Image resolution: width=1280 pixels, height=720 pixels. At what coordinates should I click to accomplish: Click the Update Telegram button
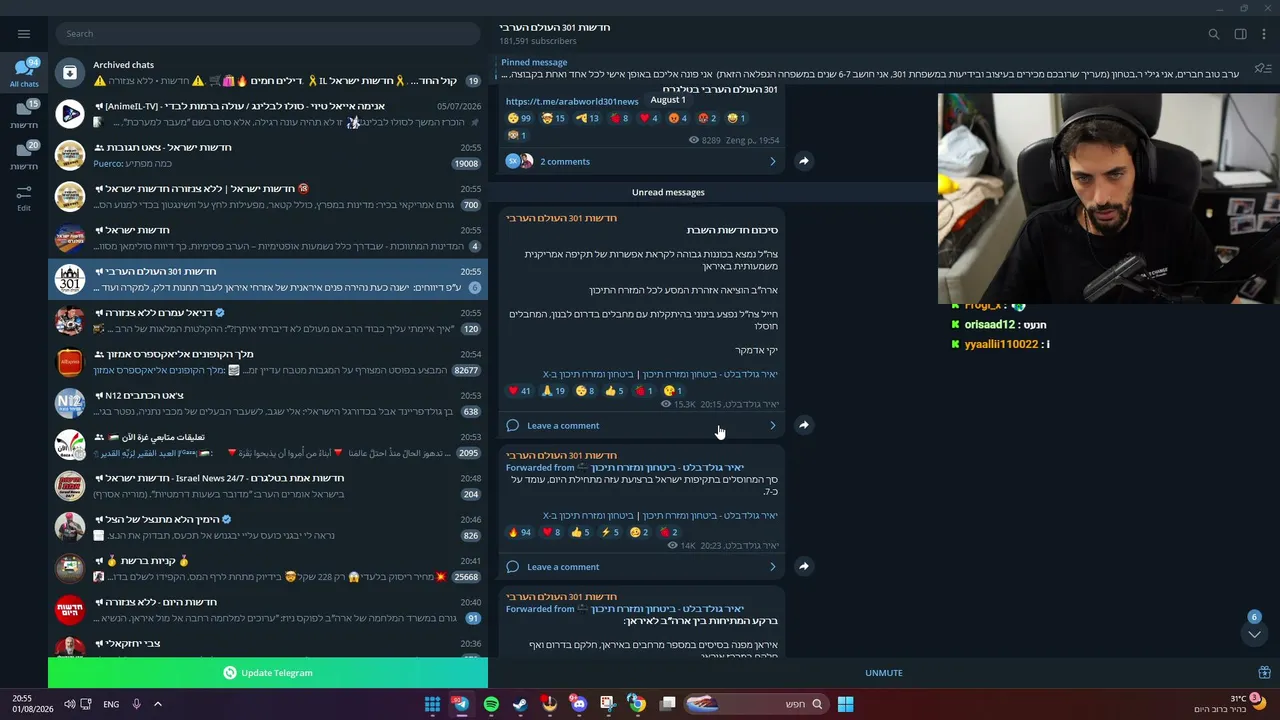pos(268,673)
